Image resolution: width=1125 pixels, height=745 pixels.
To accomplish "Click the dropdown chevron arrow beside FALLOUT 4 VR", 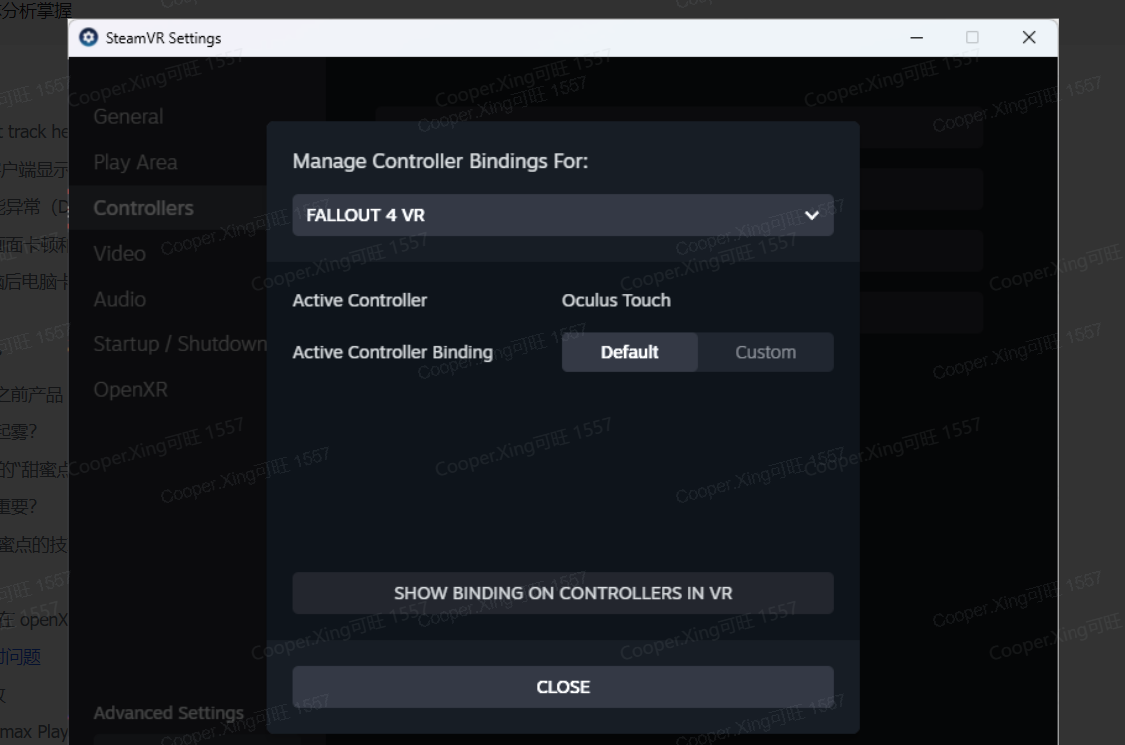I will (811, 215).
